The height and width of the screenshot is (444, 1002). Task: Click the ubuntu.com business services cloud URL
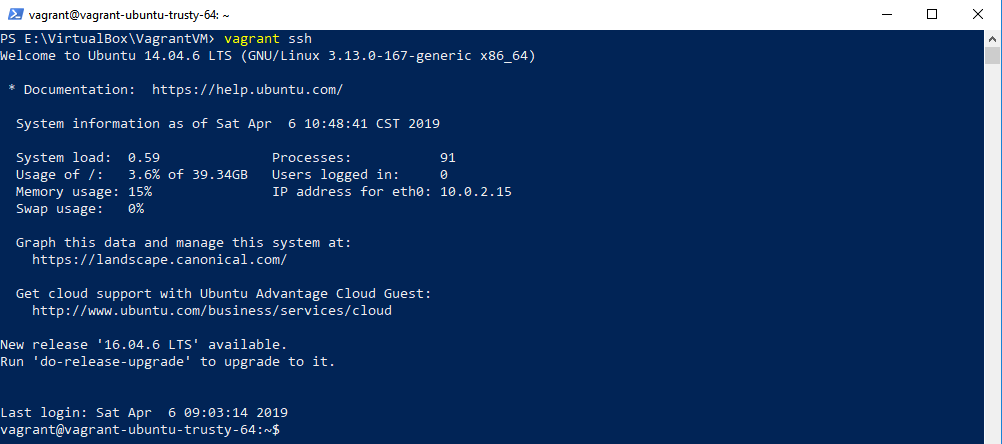point(211,310)
